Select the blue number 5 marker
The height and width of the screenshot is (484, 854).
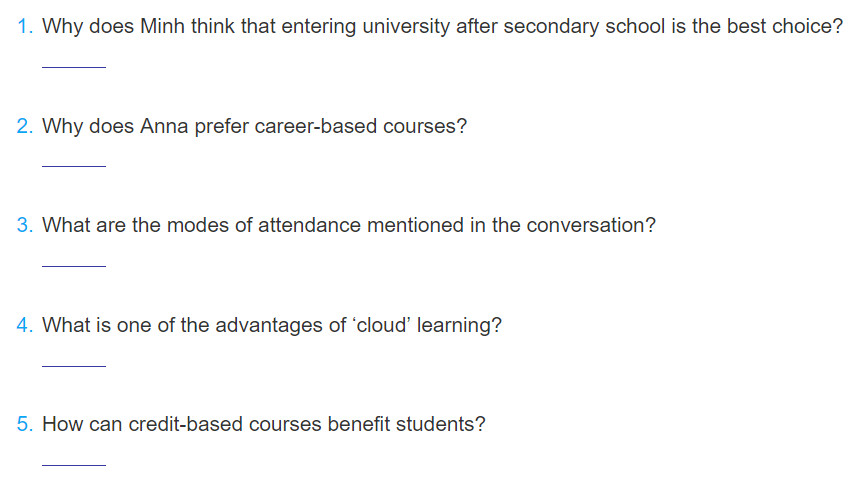pos(25,424)
